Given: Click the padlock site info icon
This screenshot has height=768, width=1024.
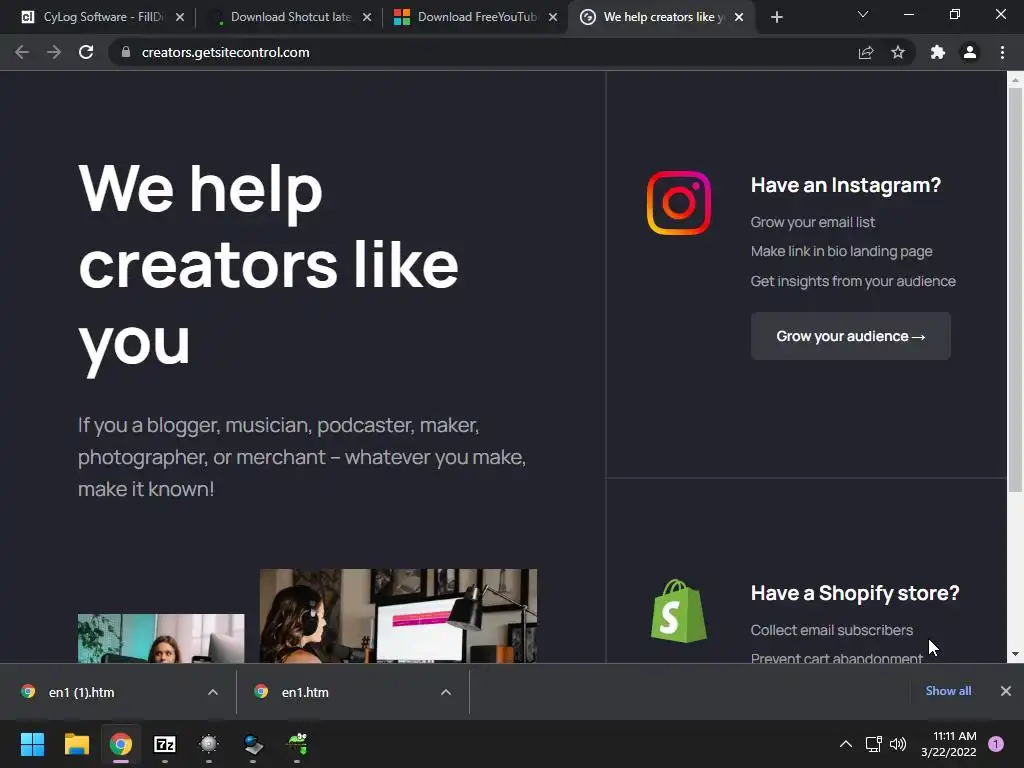Looking at the screenshot, I should click(126, 52).
